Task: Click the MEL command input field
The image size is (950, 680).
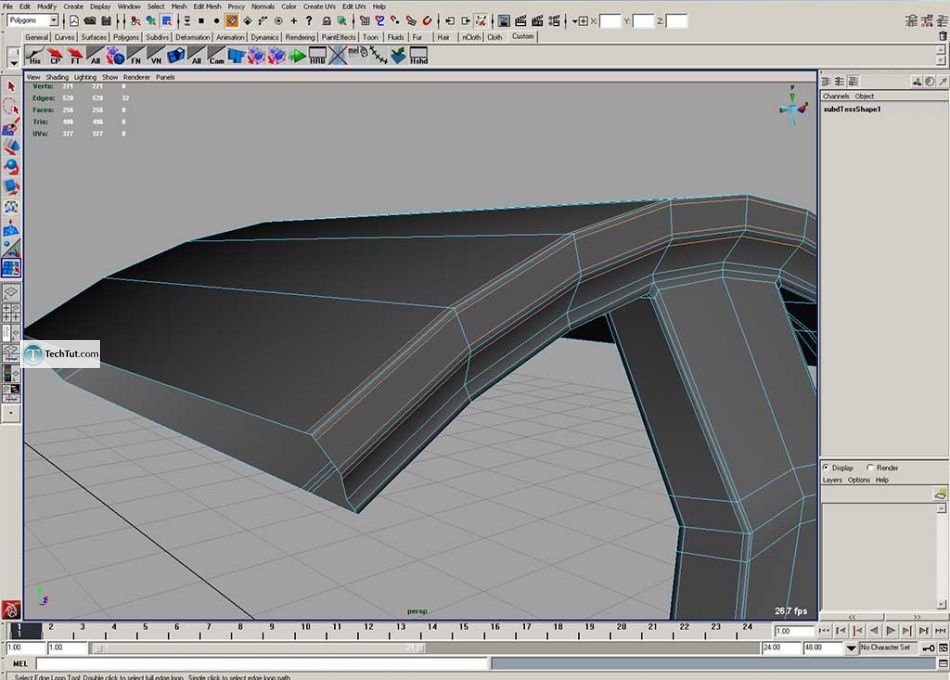Action: pyautogui.click(x=260, y=663)
